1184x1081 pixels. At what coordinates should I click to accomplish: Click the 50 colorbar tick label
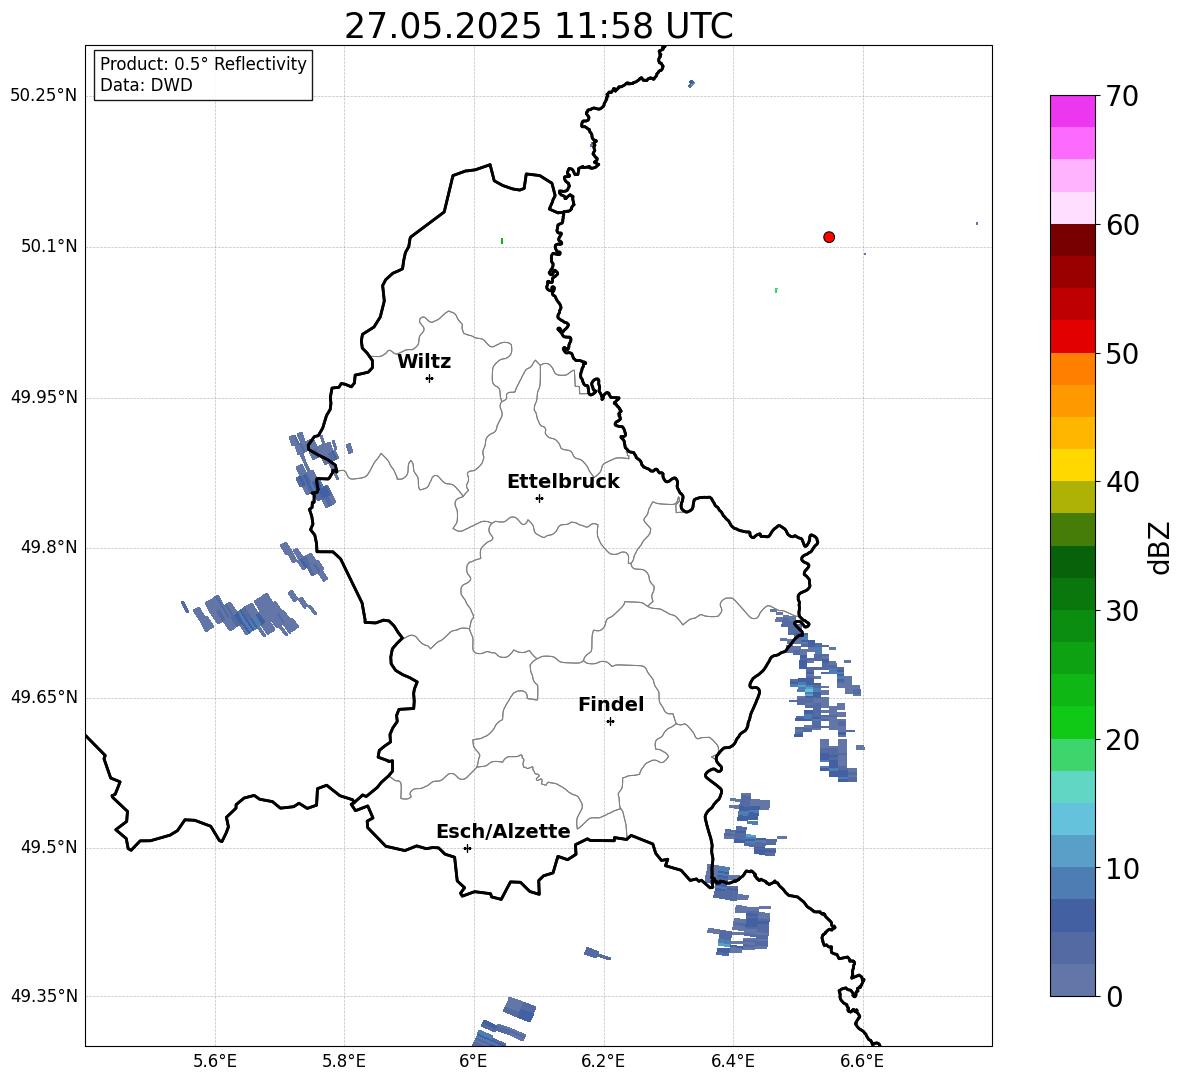tap(1122, 353)
